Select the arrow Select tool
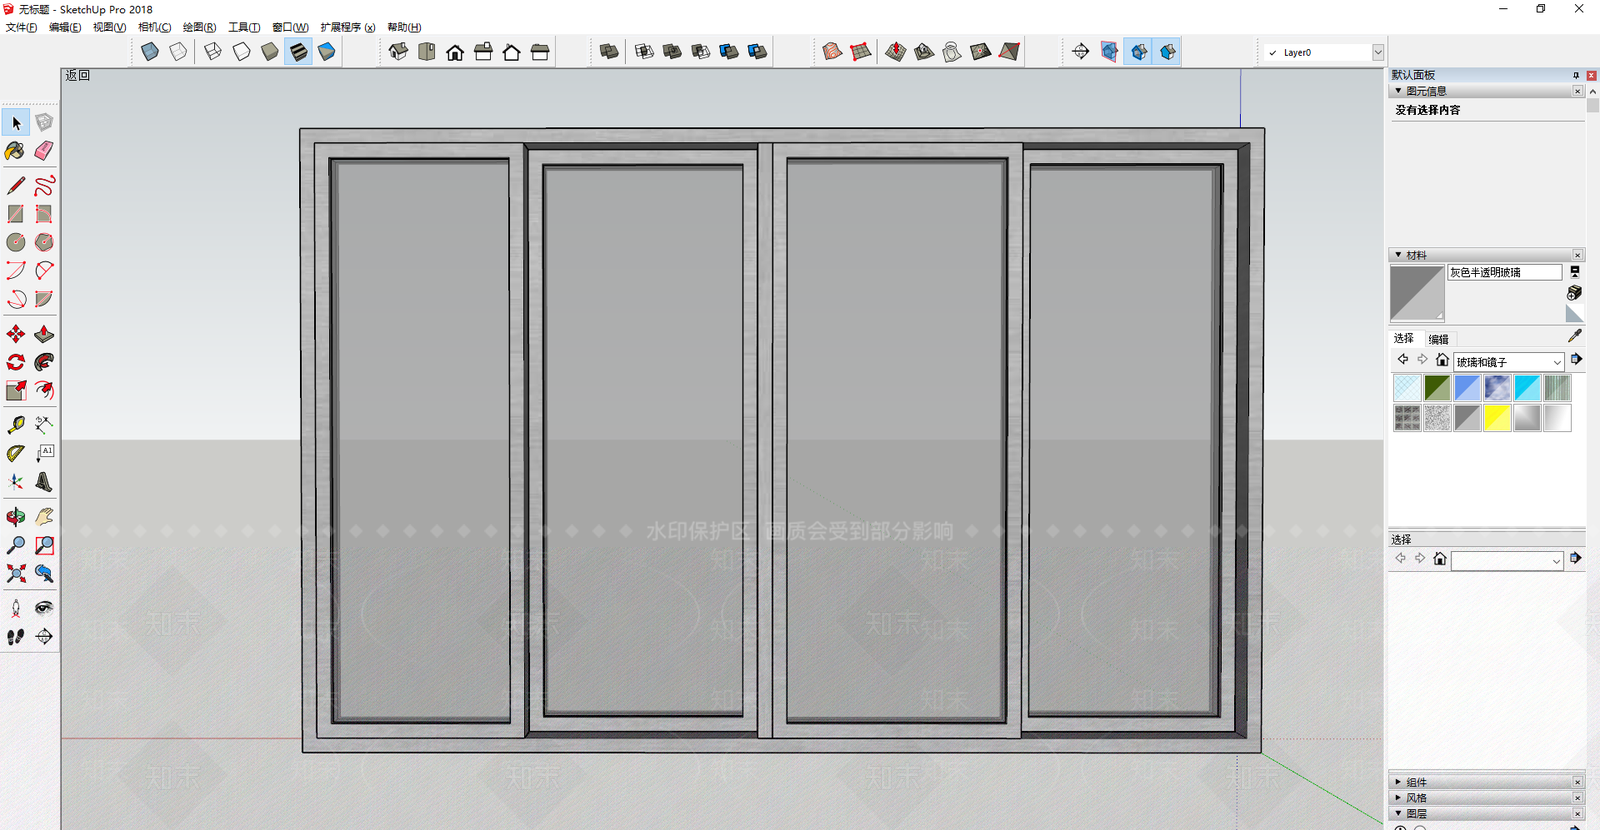Image resolution: width=1600 pixels, height=830 pixels. (16, 122)
